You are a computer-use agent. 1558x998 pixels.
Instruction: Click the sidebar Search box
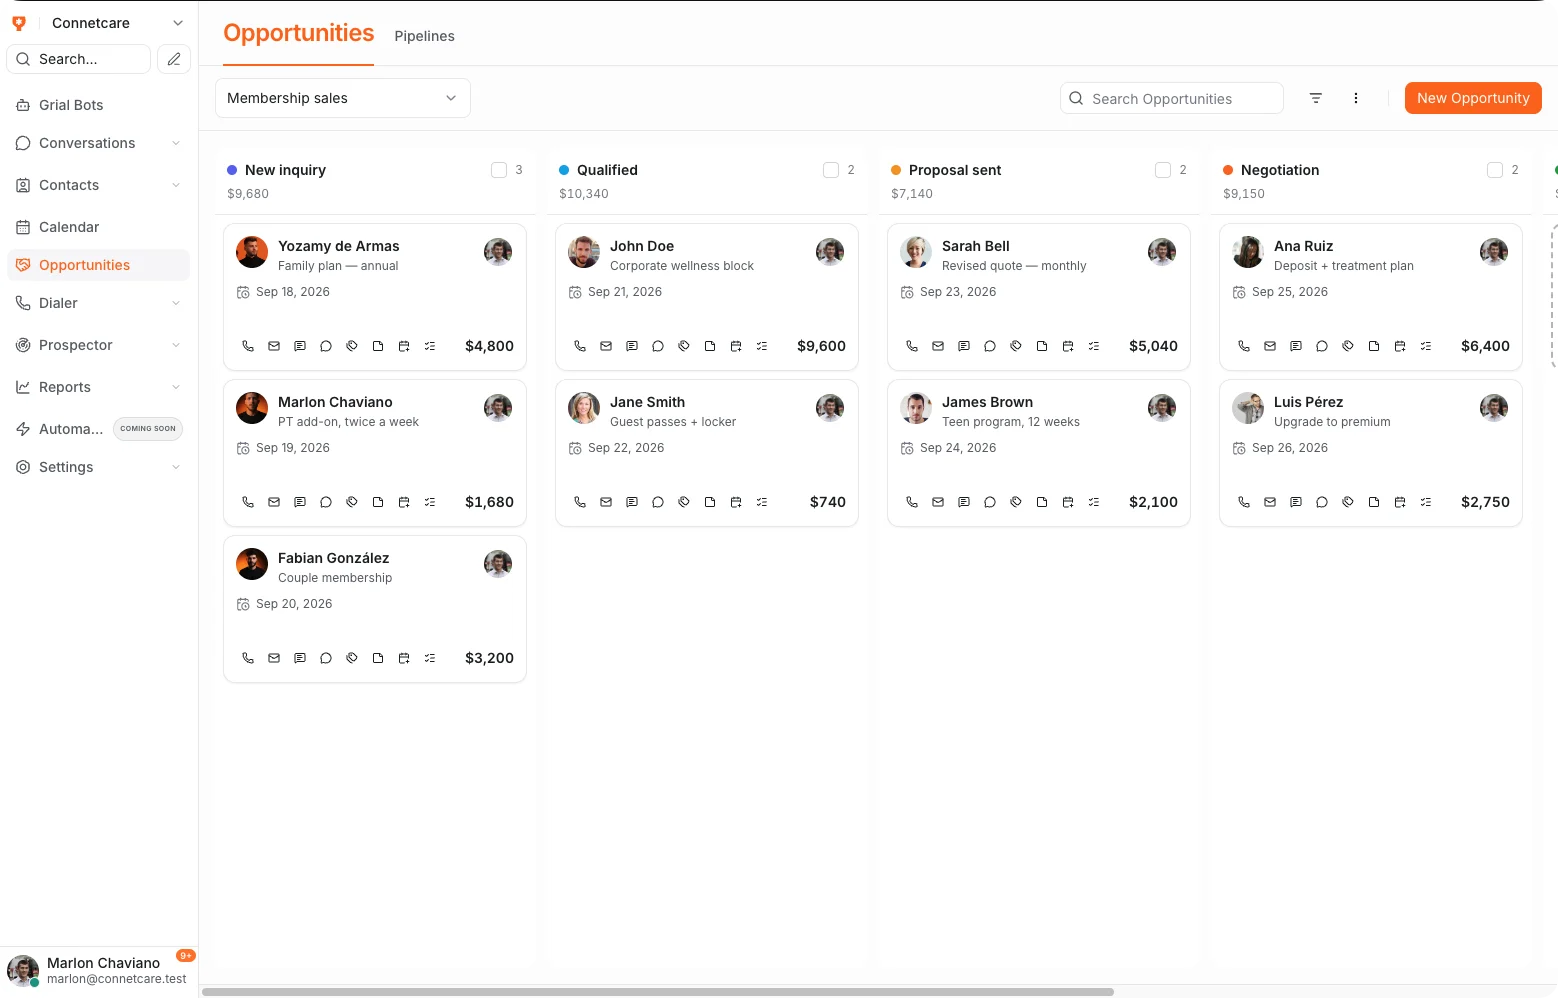tap(79, 59)
